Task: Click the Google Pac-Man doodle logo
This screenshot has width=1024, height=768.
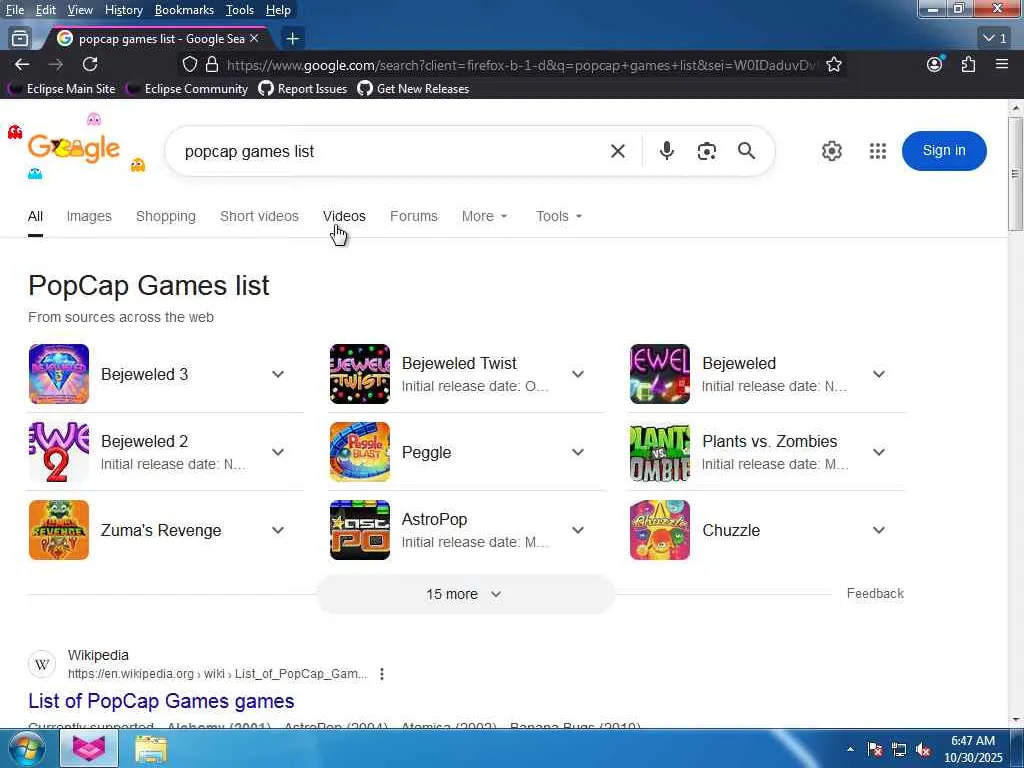Action: click(74, 149)
